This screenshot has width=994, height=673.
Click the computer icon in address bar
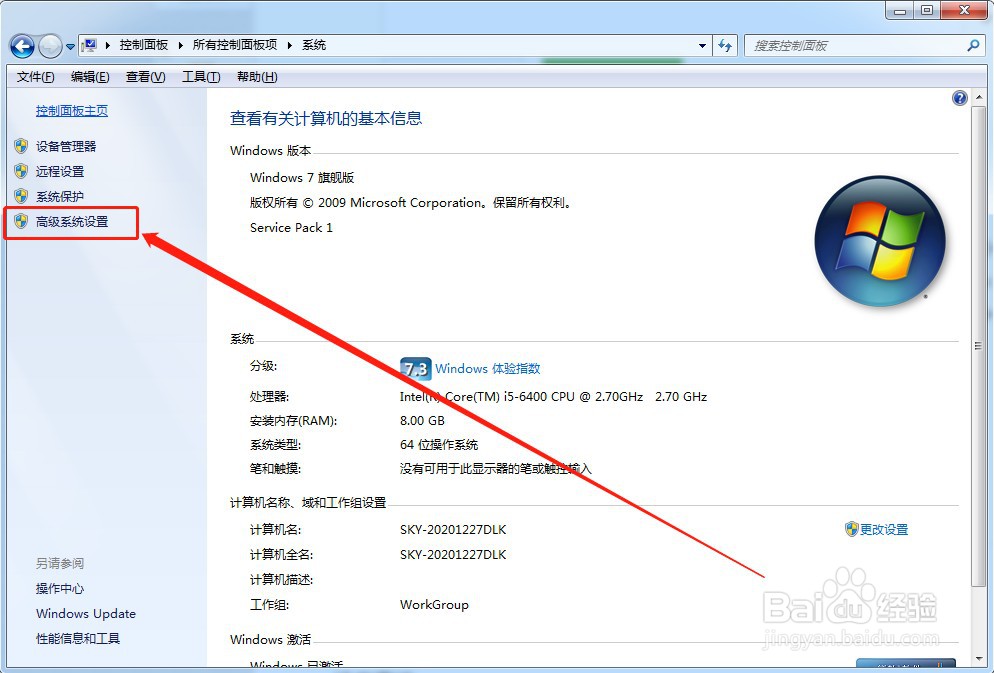coord(90,45)
